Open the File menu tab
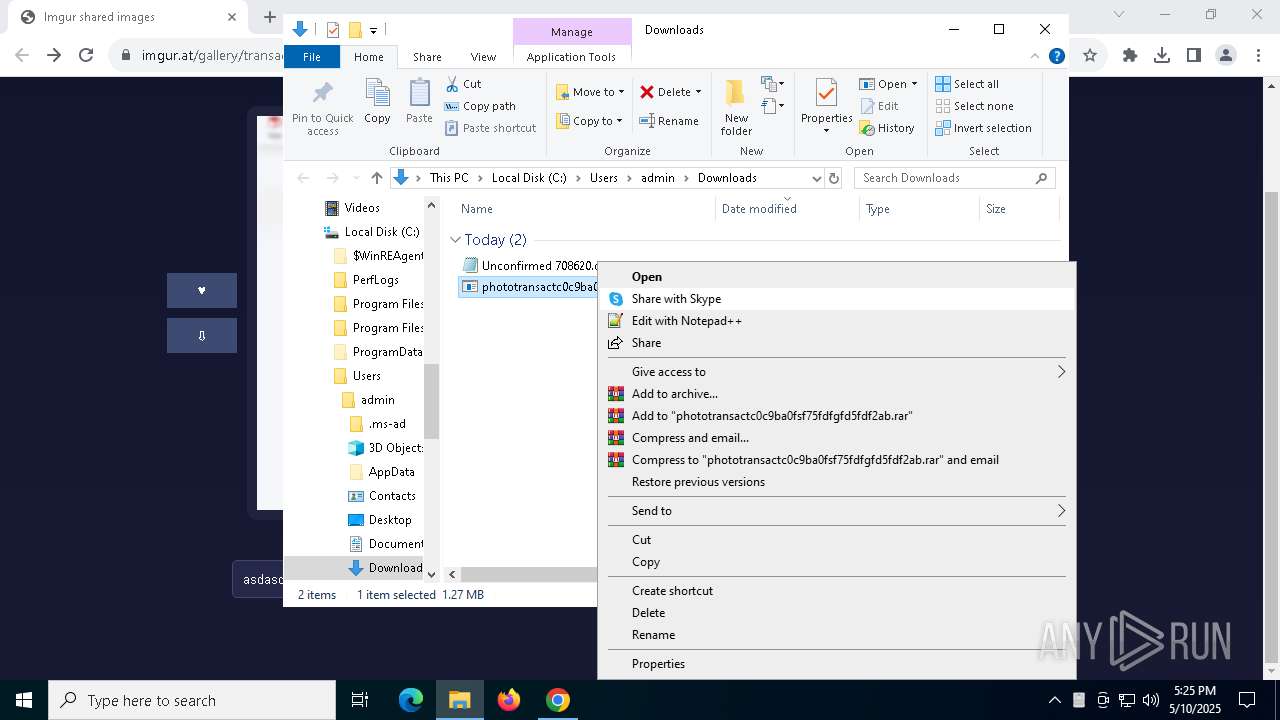Screen dimensions: 1280x720 point(312,57)
